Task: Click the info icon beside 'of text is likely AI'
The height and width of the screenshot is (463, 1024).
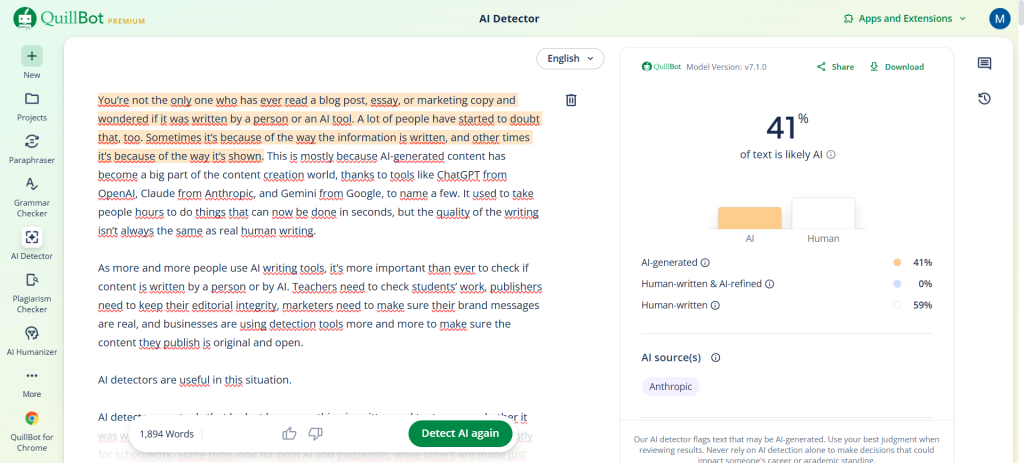Action: pos(831,155)
